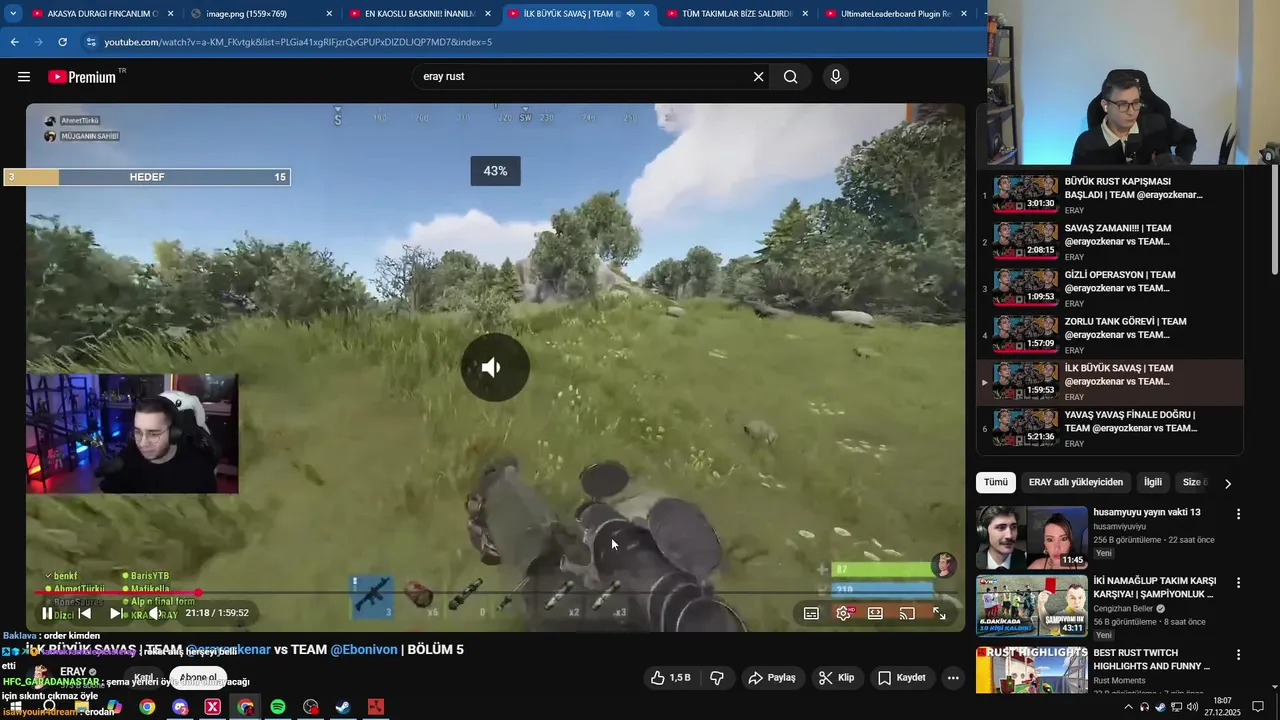
Task: Run search with magnifier button
Action: click(x=790, y=77)
